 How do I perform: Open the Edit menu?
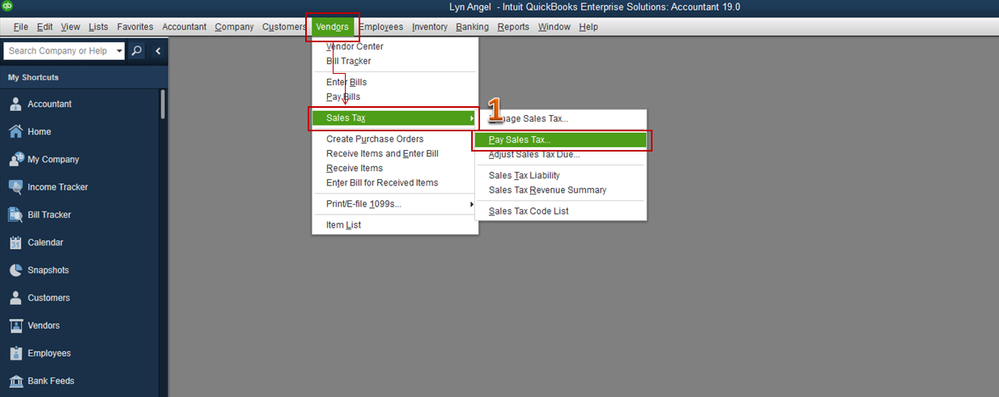[x=45, y=27]
